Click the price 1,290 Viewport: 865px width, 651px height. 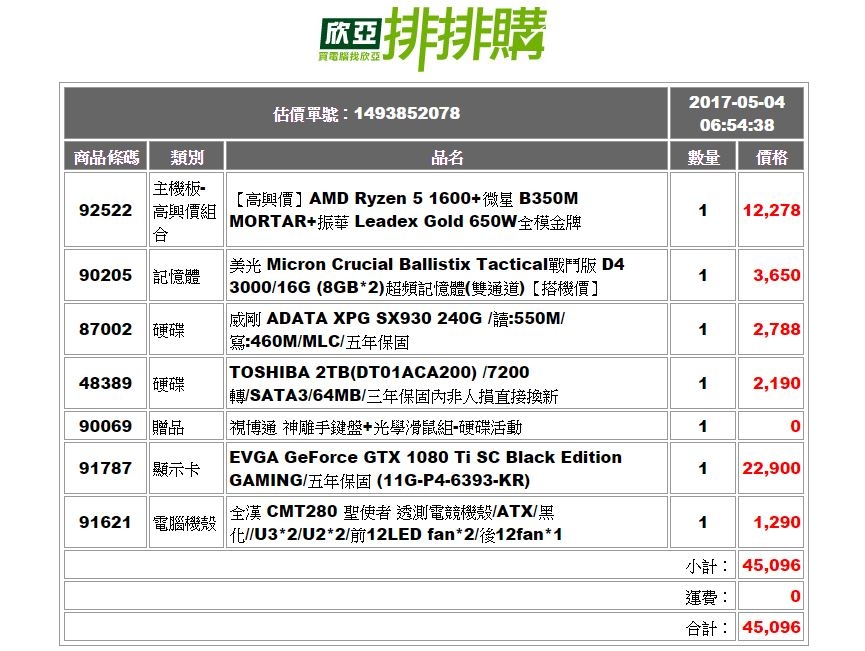(x=777, y=522)
